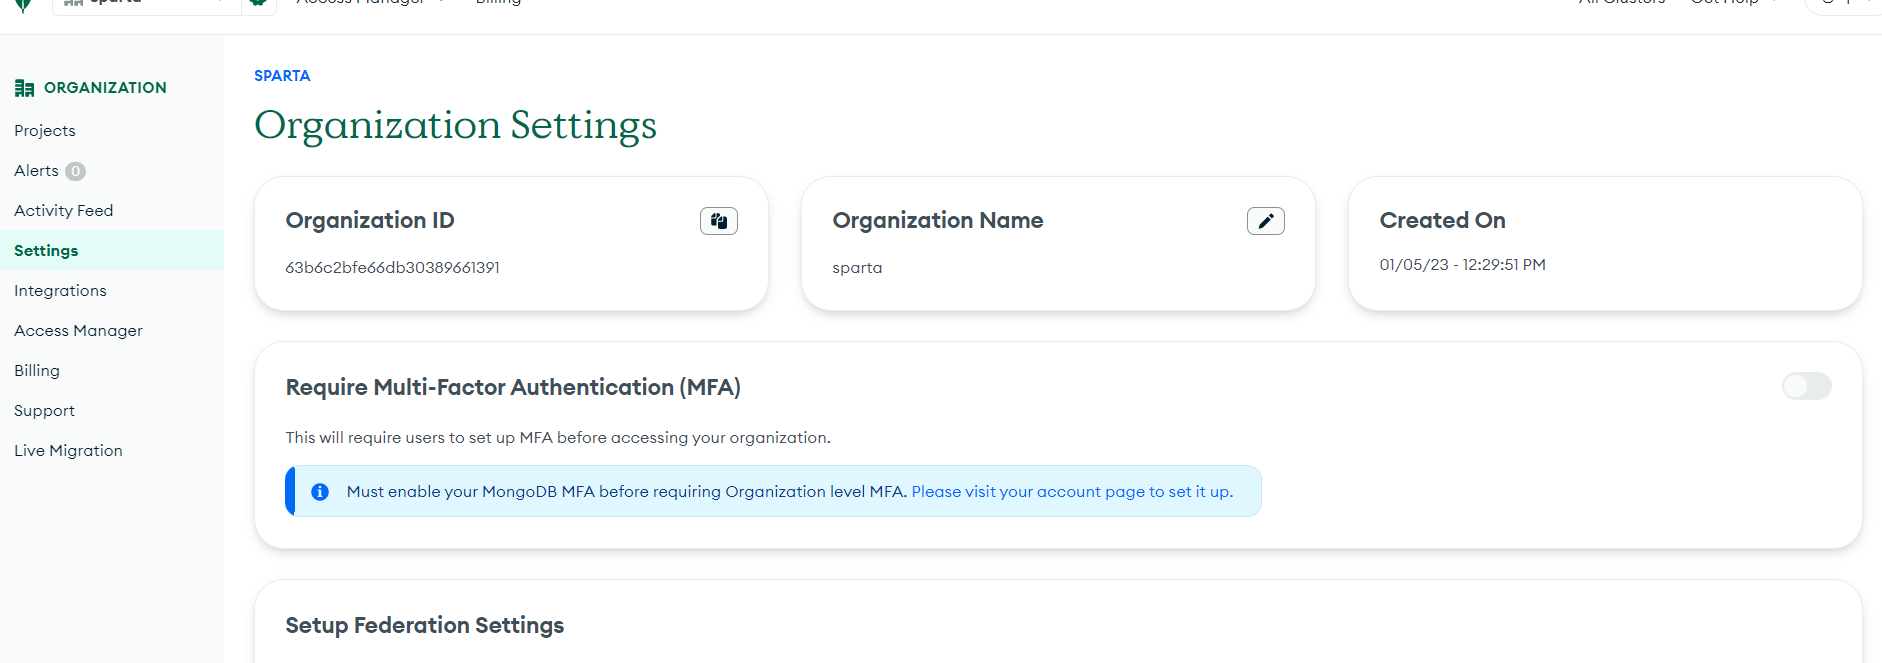1882x663 pixels.
Task: Click 'This will require users' MFA description
Action: pyautogui.click(x=558, y=438)
